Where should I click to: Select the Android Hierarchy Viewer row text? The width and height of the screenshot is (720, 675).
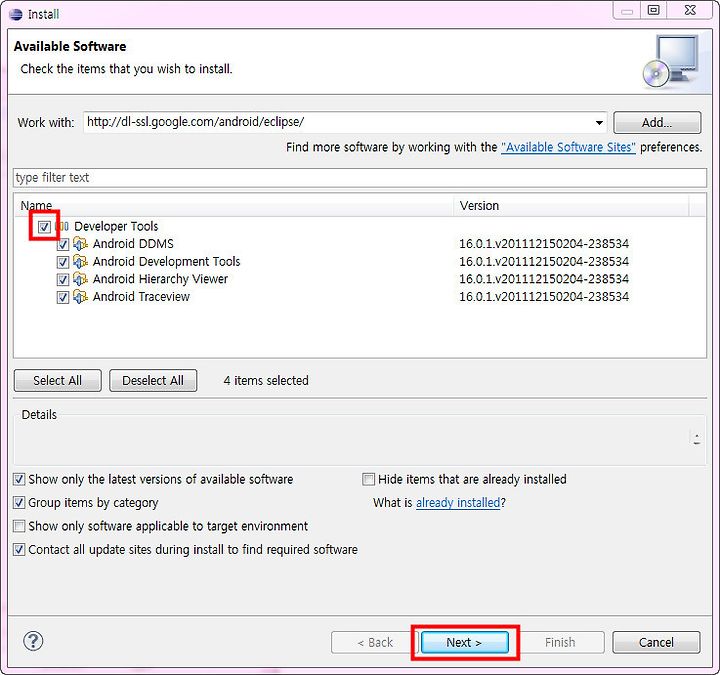tap(160, 279)
